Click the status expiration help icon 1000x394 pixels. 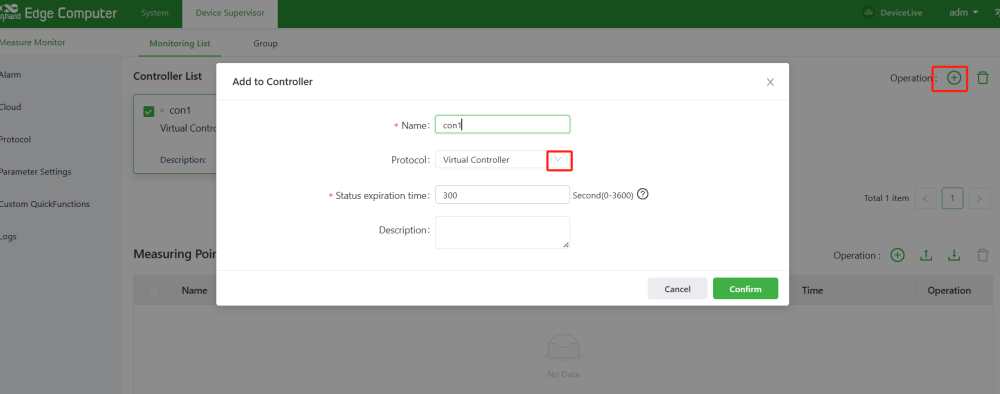tap(643, 194)
